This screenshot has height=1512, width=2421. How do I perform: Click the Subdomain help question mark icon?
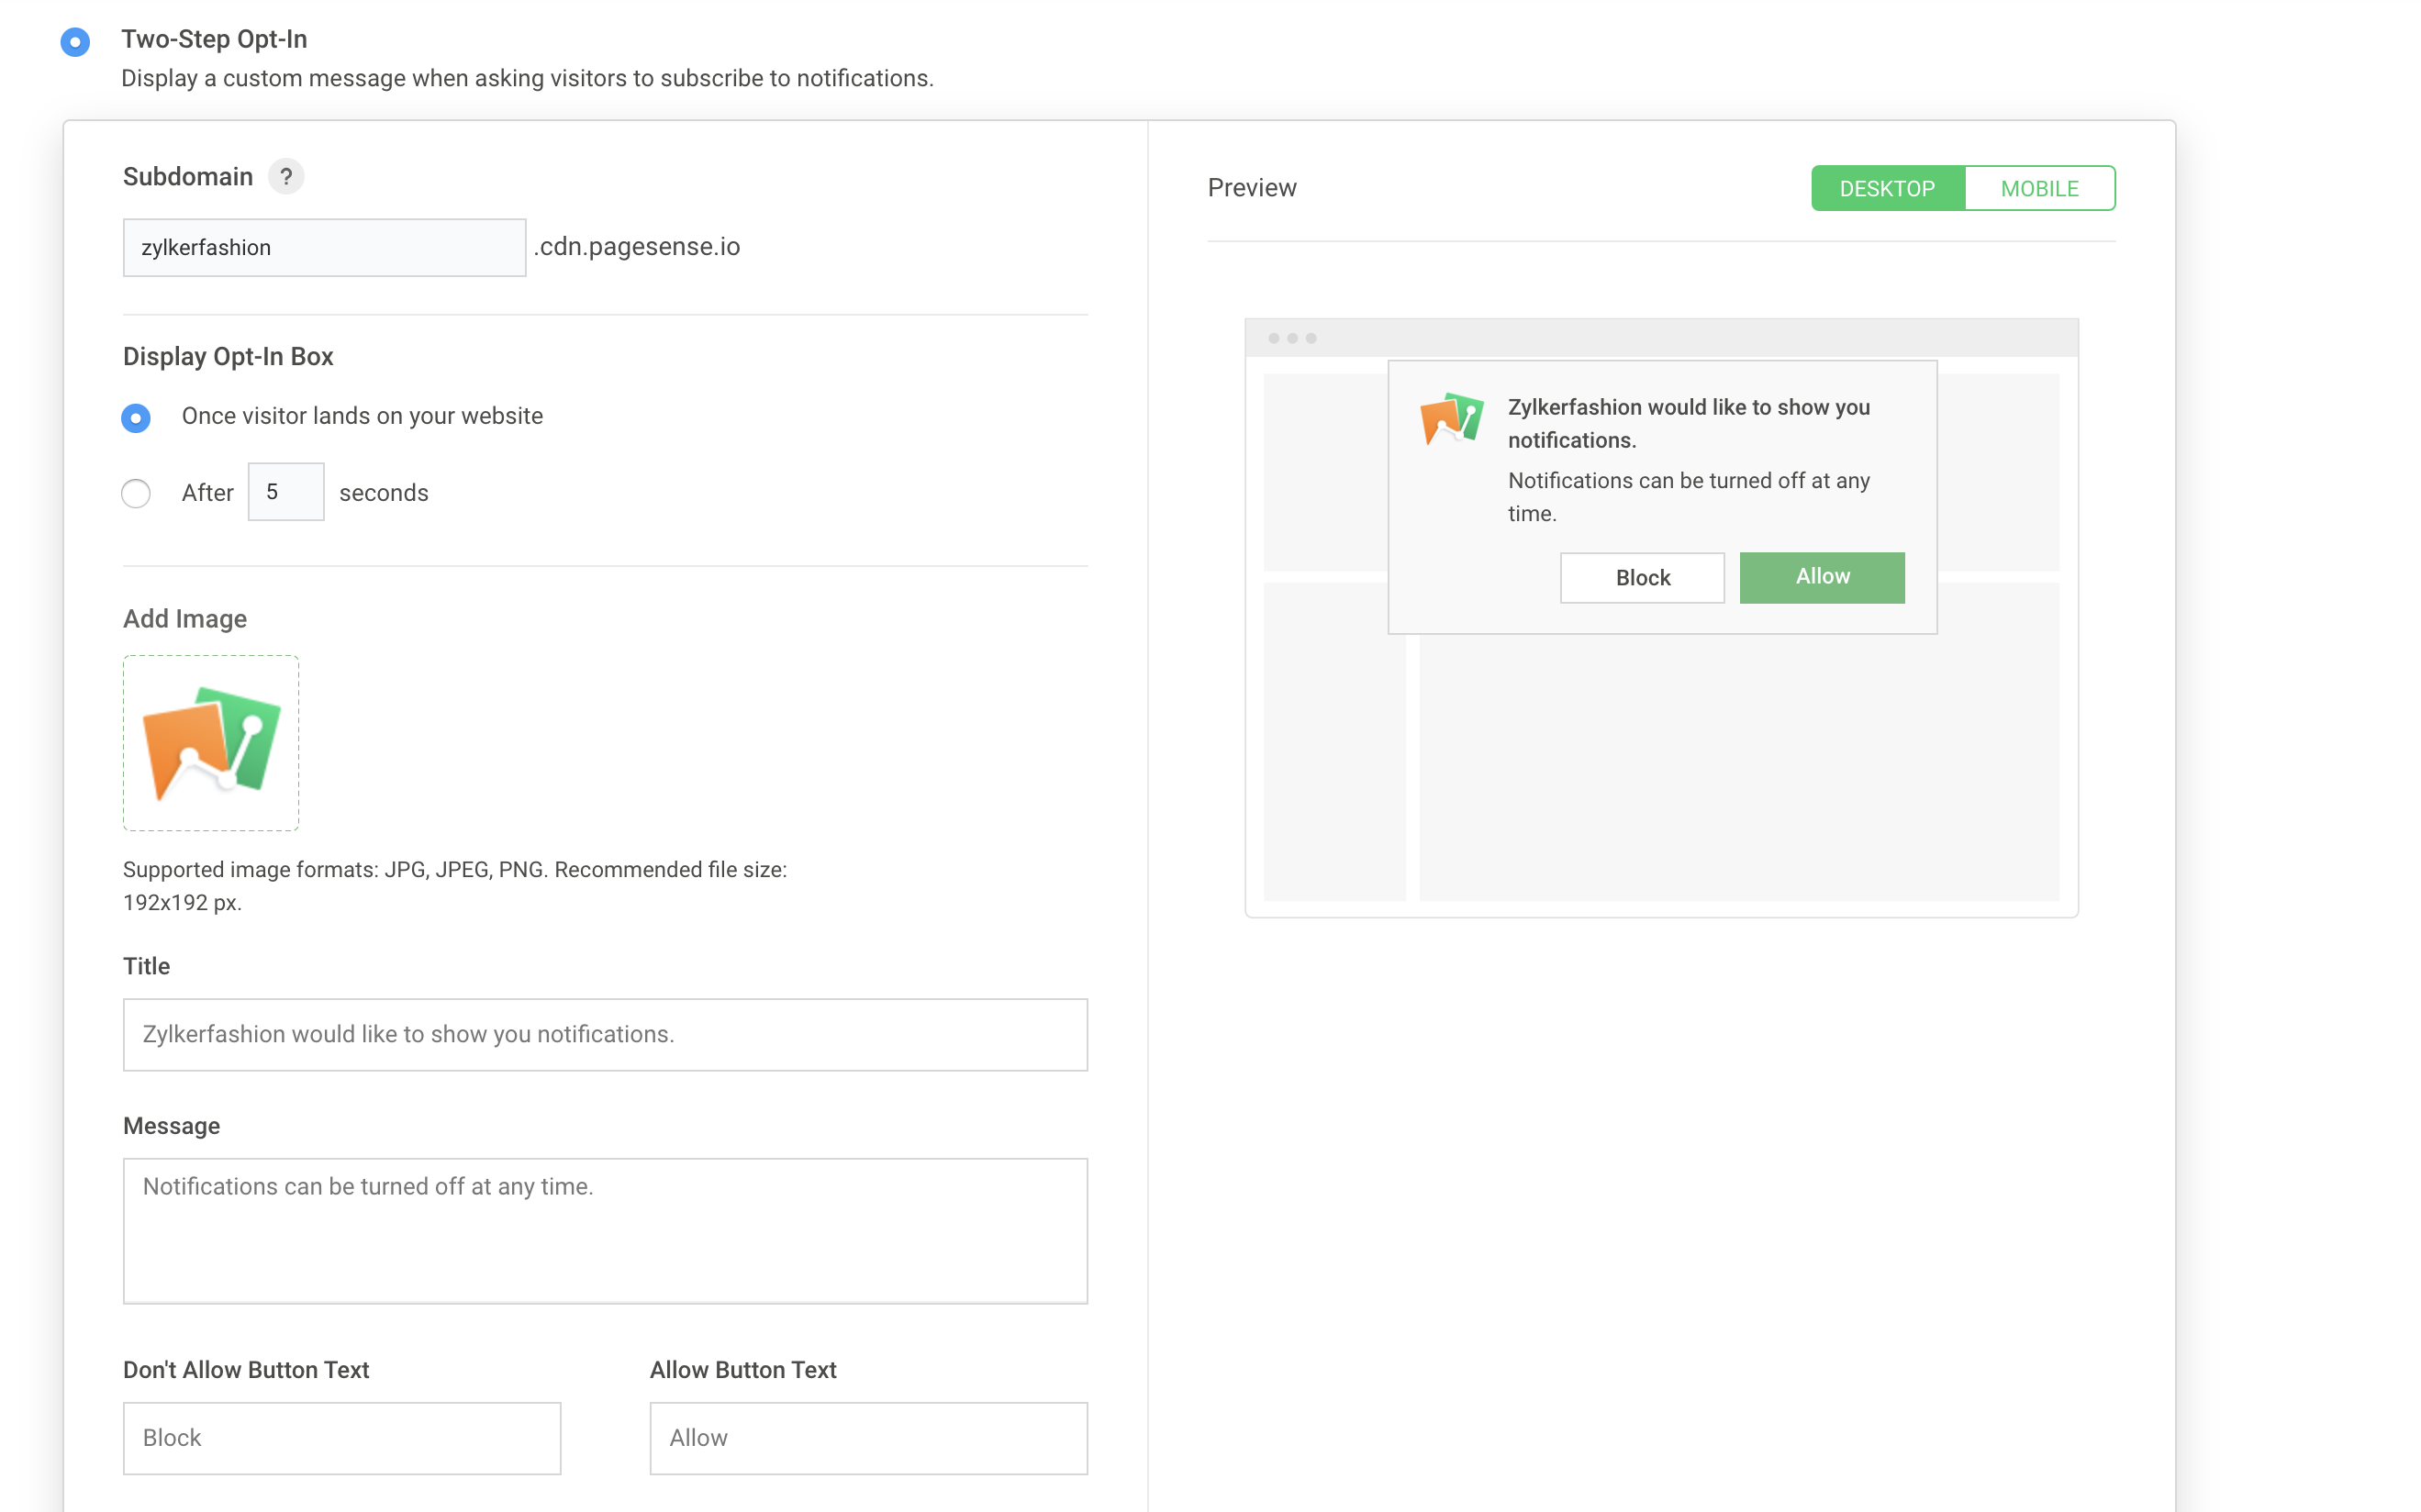tap(286, 176)
